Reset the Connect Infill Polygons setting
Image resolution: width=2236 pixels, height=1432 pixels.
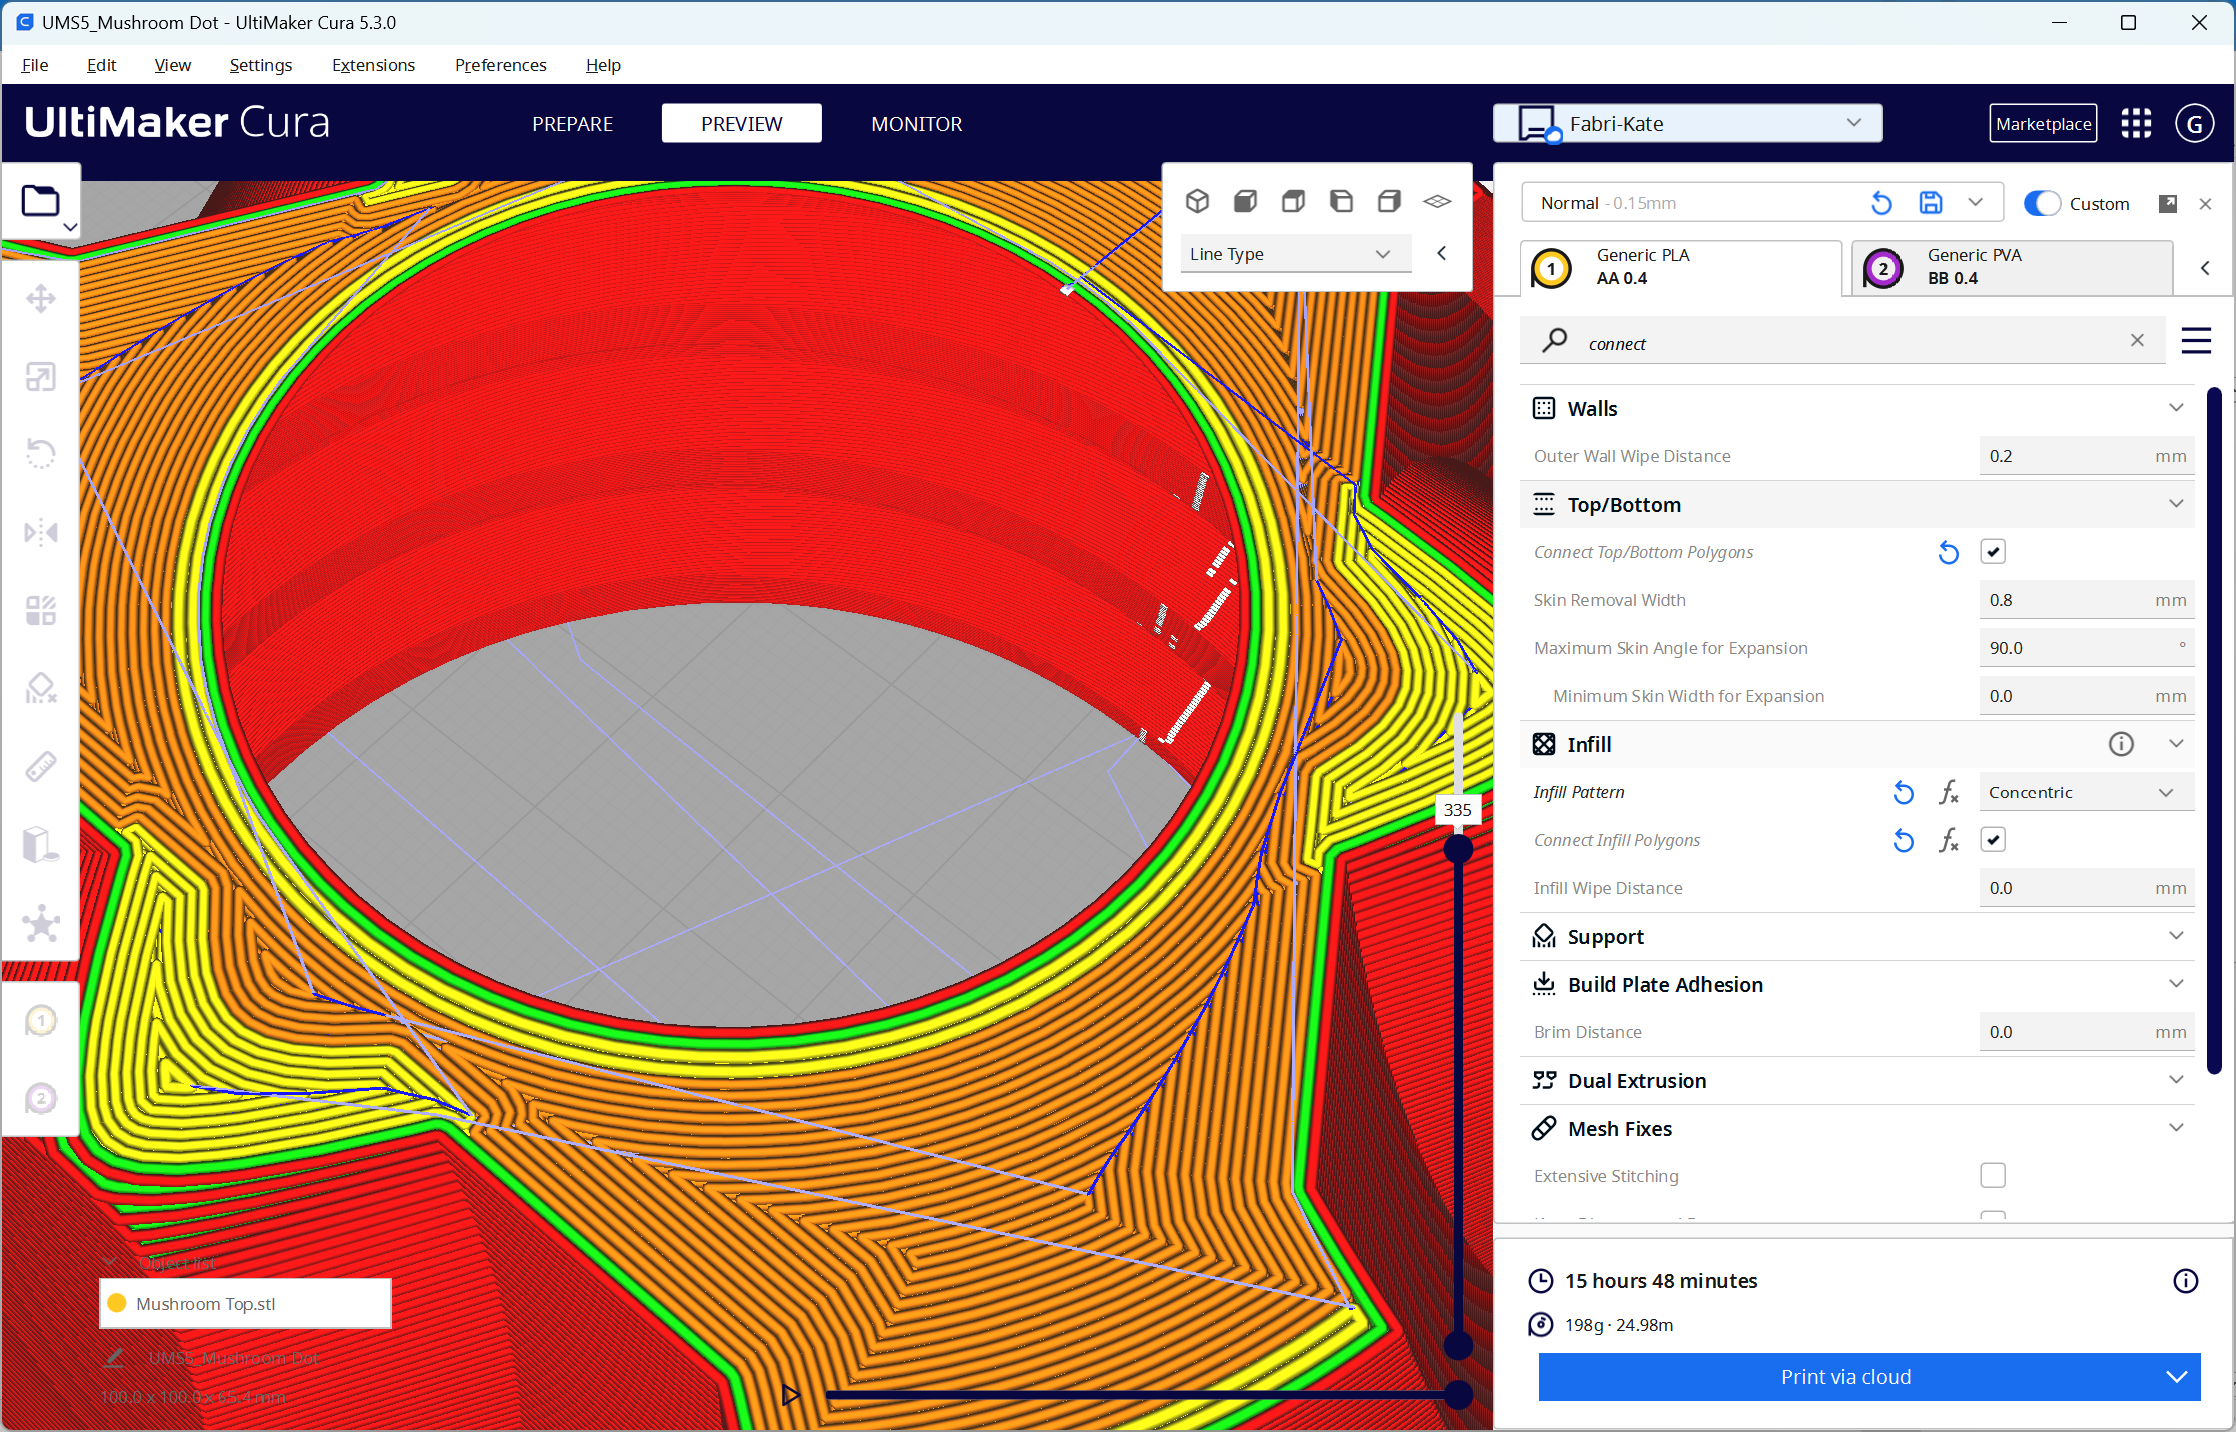click(1903, 841)
